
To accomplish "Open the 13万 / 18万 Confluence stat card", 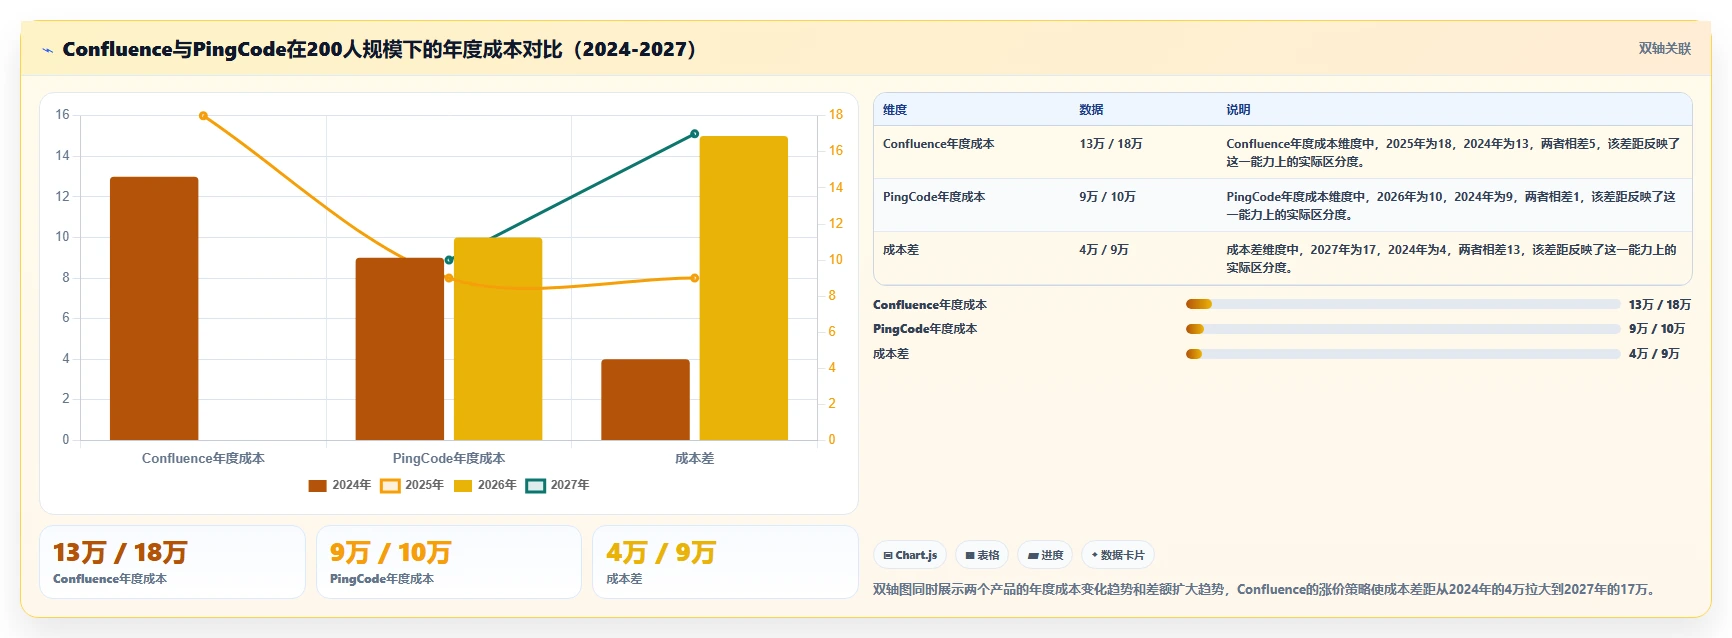I will pyautogui.click(x=172, y=562).
